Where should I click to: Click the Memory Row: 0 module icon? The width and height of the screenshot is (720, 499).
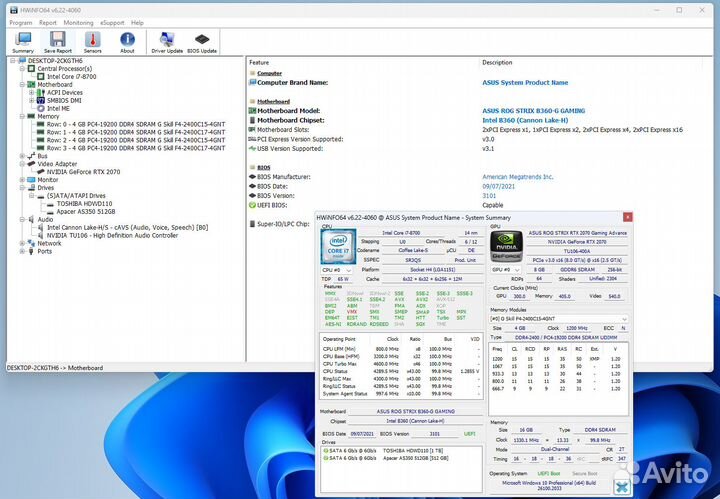[x=41, y=124]
